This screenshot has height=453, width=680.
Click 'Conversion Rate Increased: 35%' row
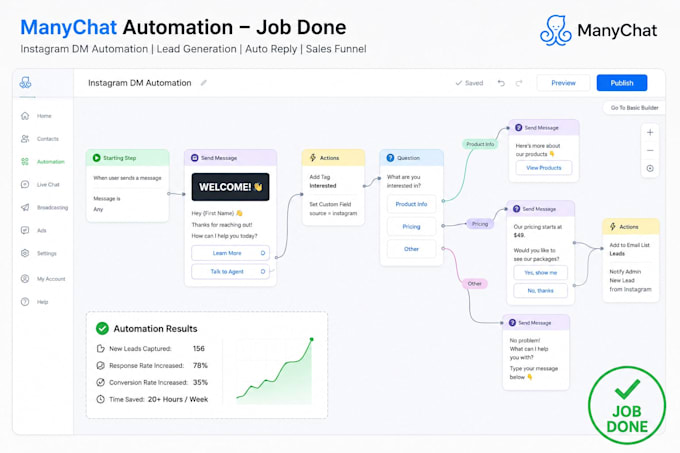click(x=152, y=382)
